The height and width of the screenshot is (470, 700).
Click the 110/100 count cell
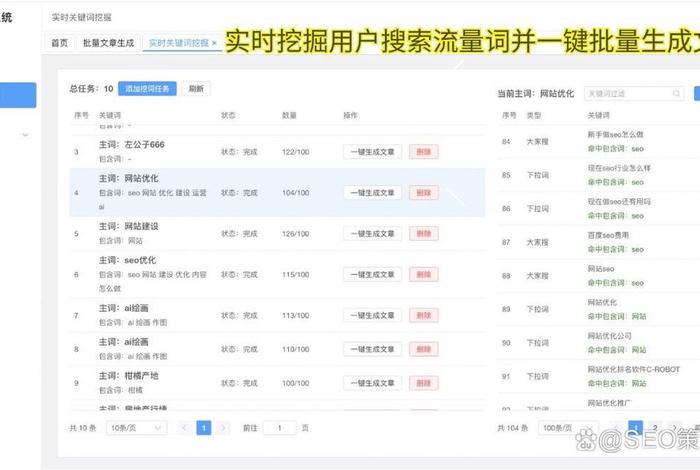(296, 349)
